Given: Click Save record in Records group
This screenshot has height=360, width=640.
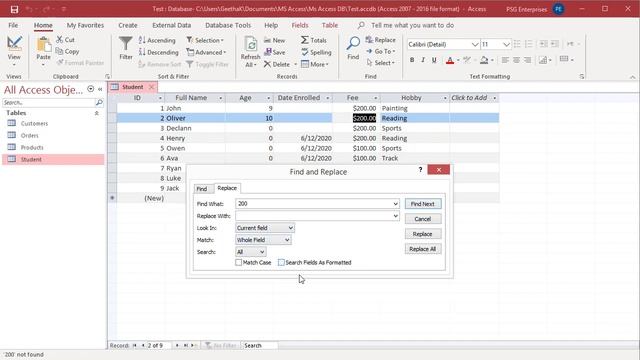Looking at the screenshot, I should pos(275,52).
